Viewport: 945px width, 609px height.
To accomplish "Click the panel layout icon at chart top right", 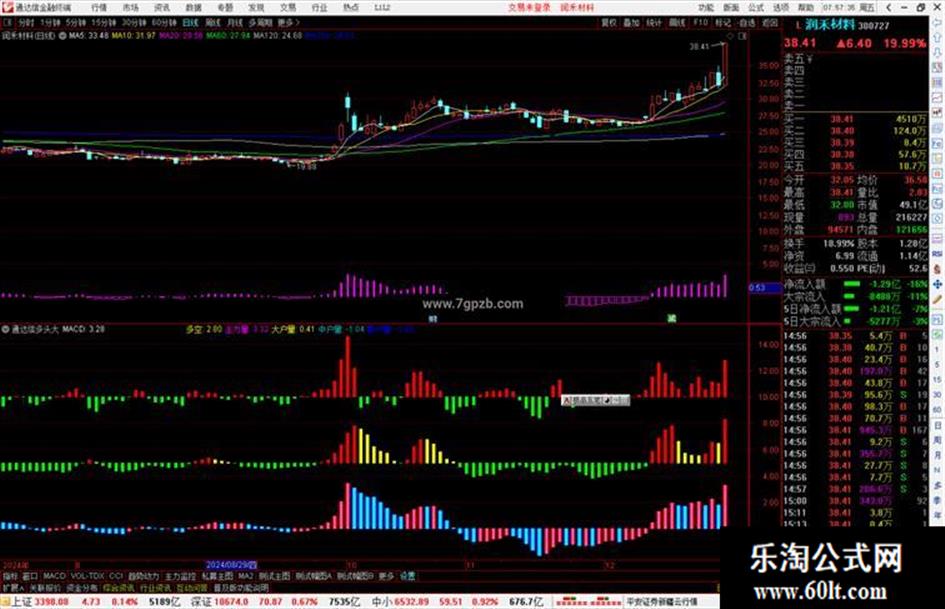I will (742, 36).
